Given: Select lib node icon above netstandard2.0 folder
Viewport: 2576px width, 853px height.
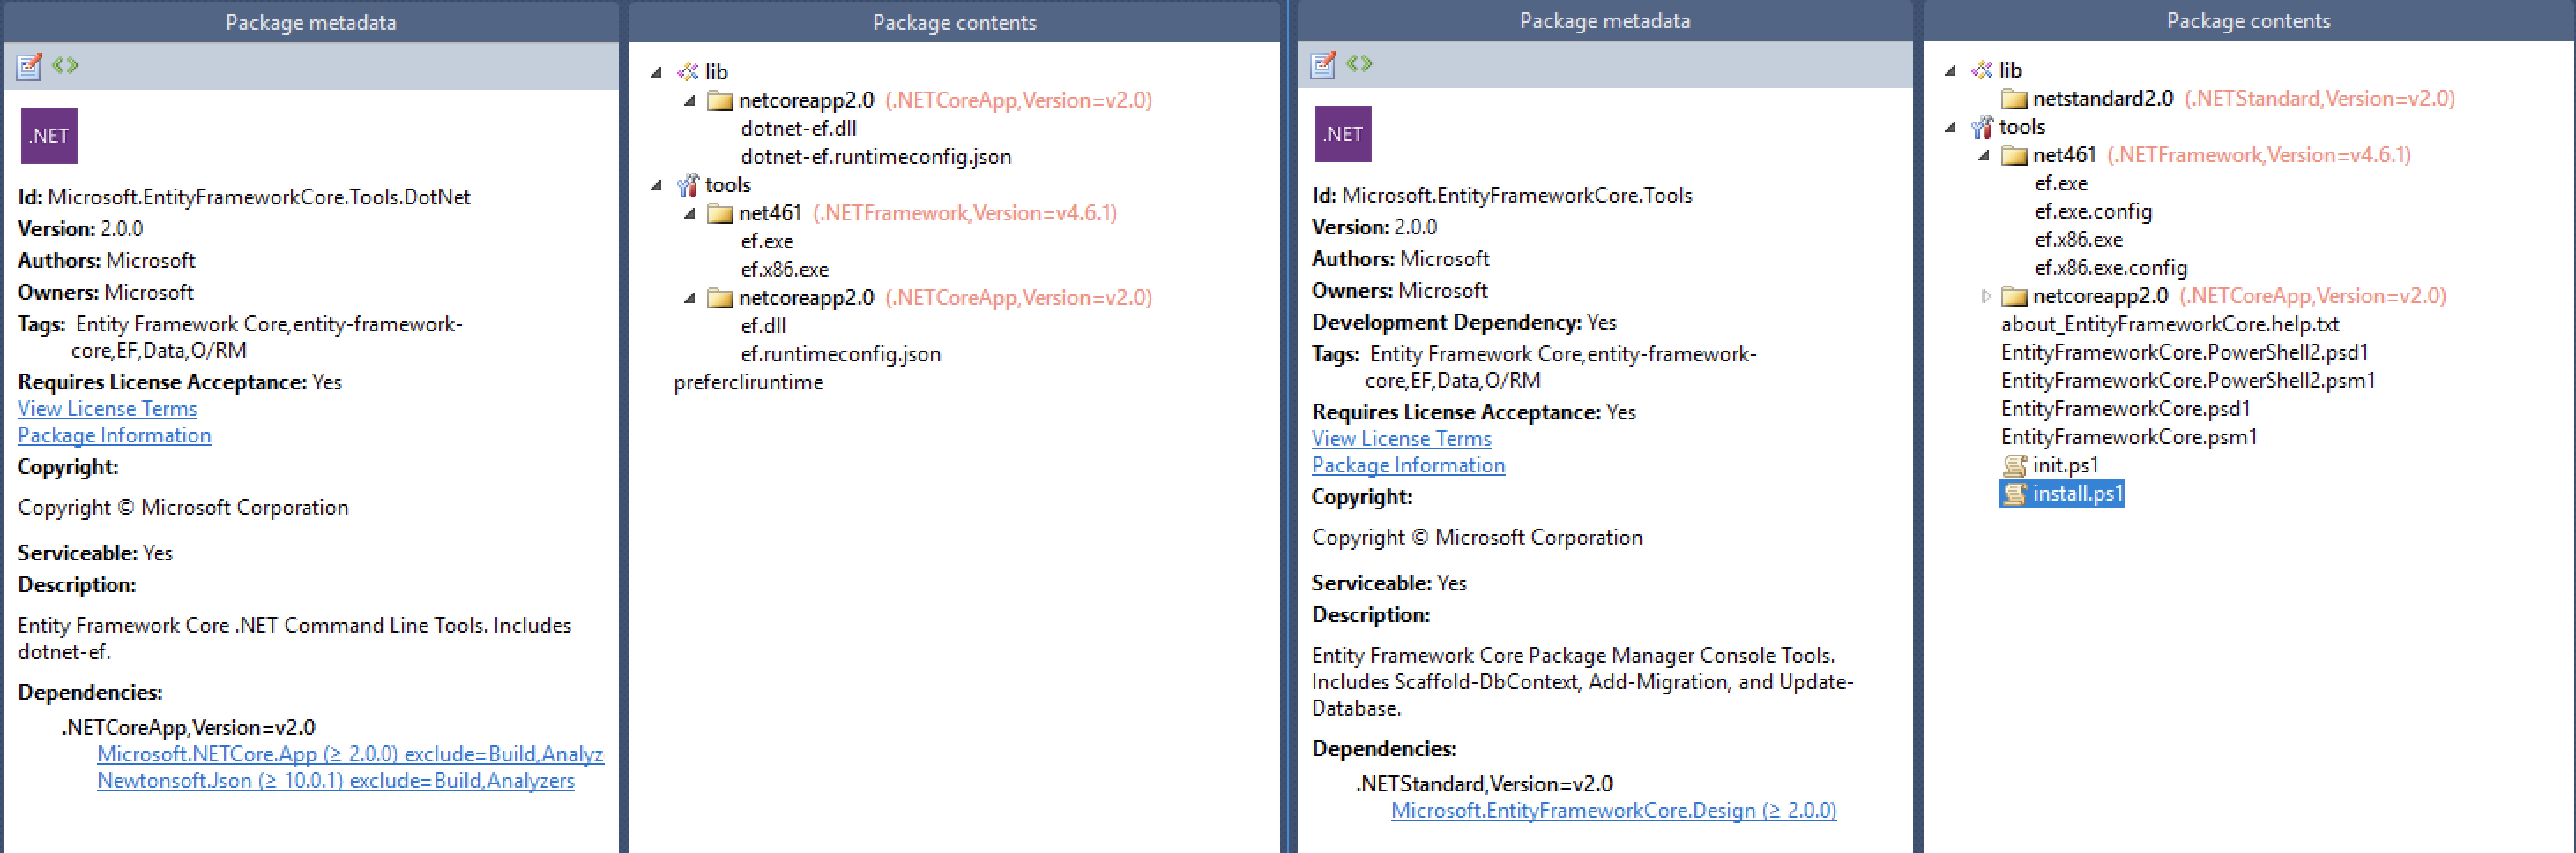Looking at the screenshot, I should [x=1982, y=70].
